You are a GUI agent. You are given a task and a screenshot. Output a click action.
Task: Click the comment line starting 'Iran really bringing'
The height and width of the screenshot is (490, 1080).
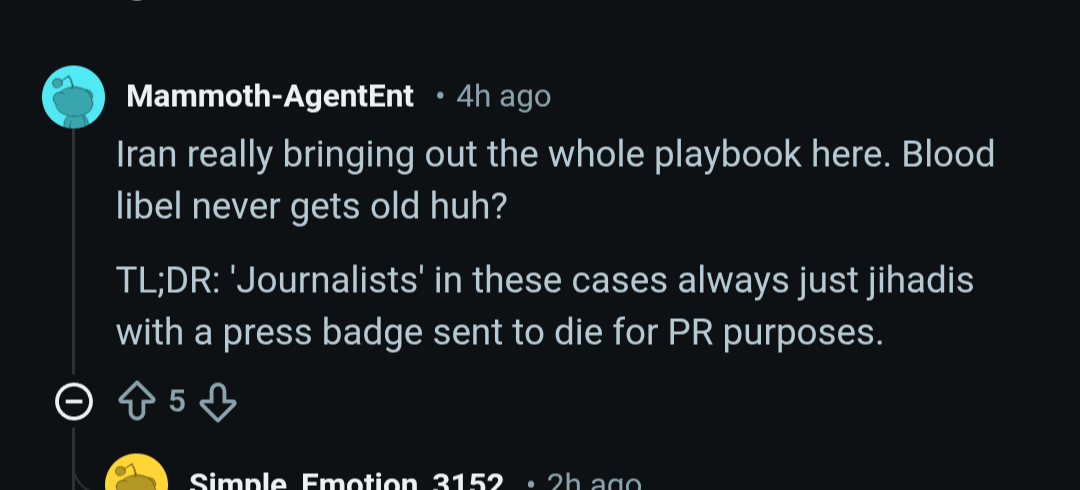coord(555,155)
